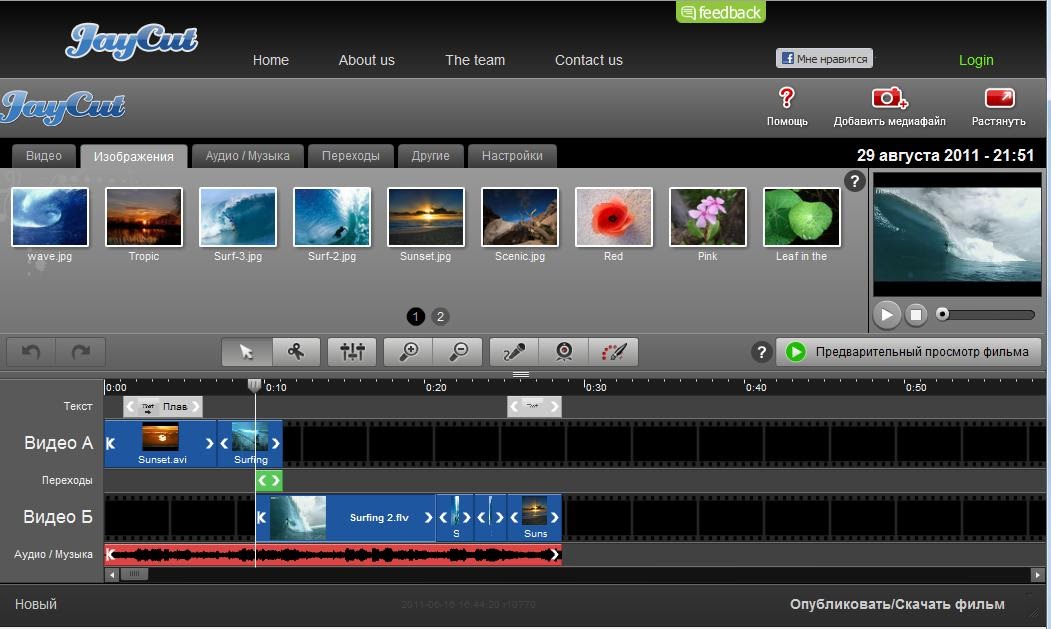Click Опубликовать/Скачать фильм link

pyautogui.click(x=897, y=604)
